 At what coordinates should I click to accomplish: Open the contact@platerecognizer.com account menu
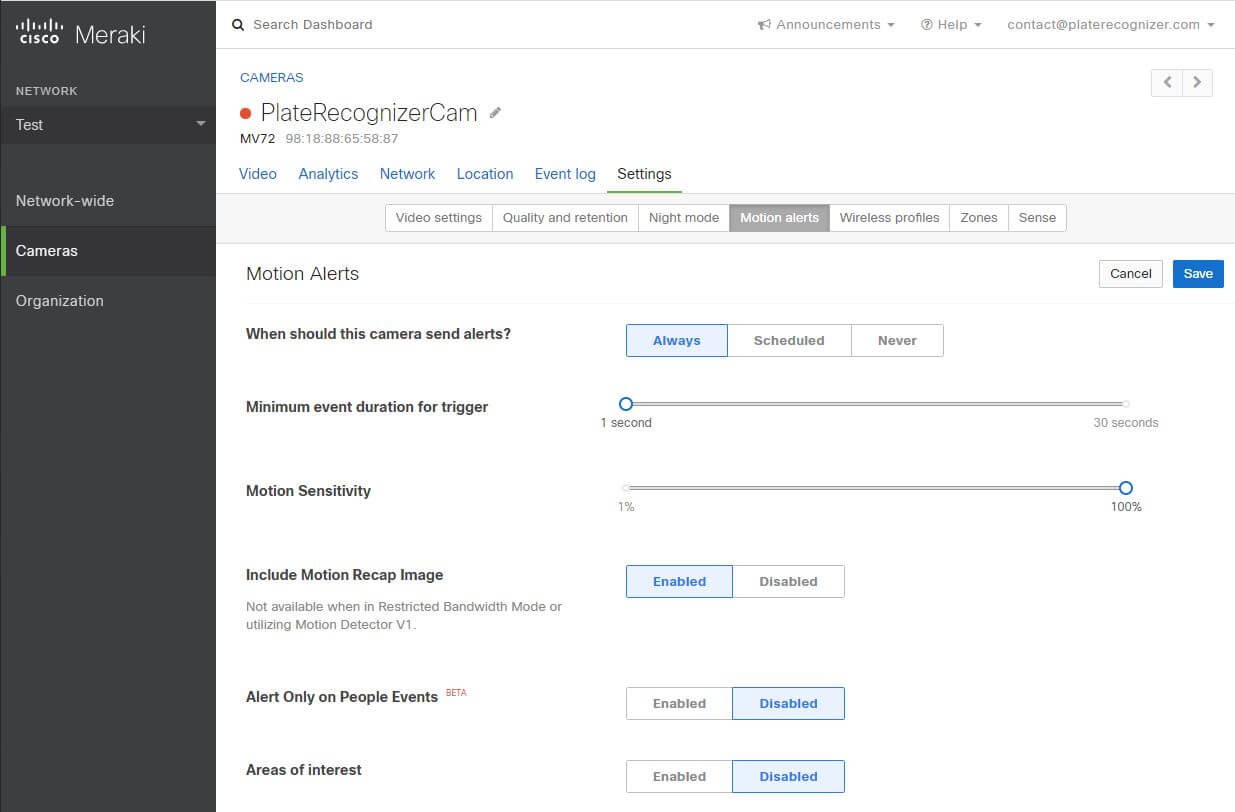point(1111,25)
